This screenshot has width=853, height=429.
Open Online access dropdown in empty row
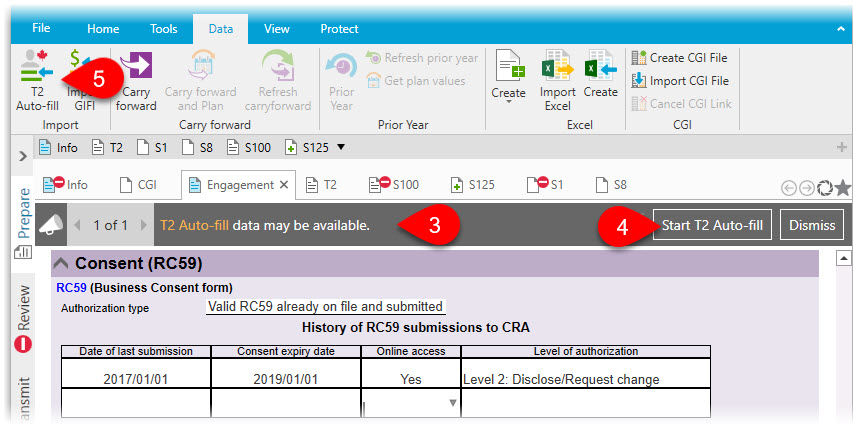452,403
